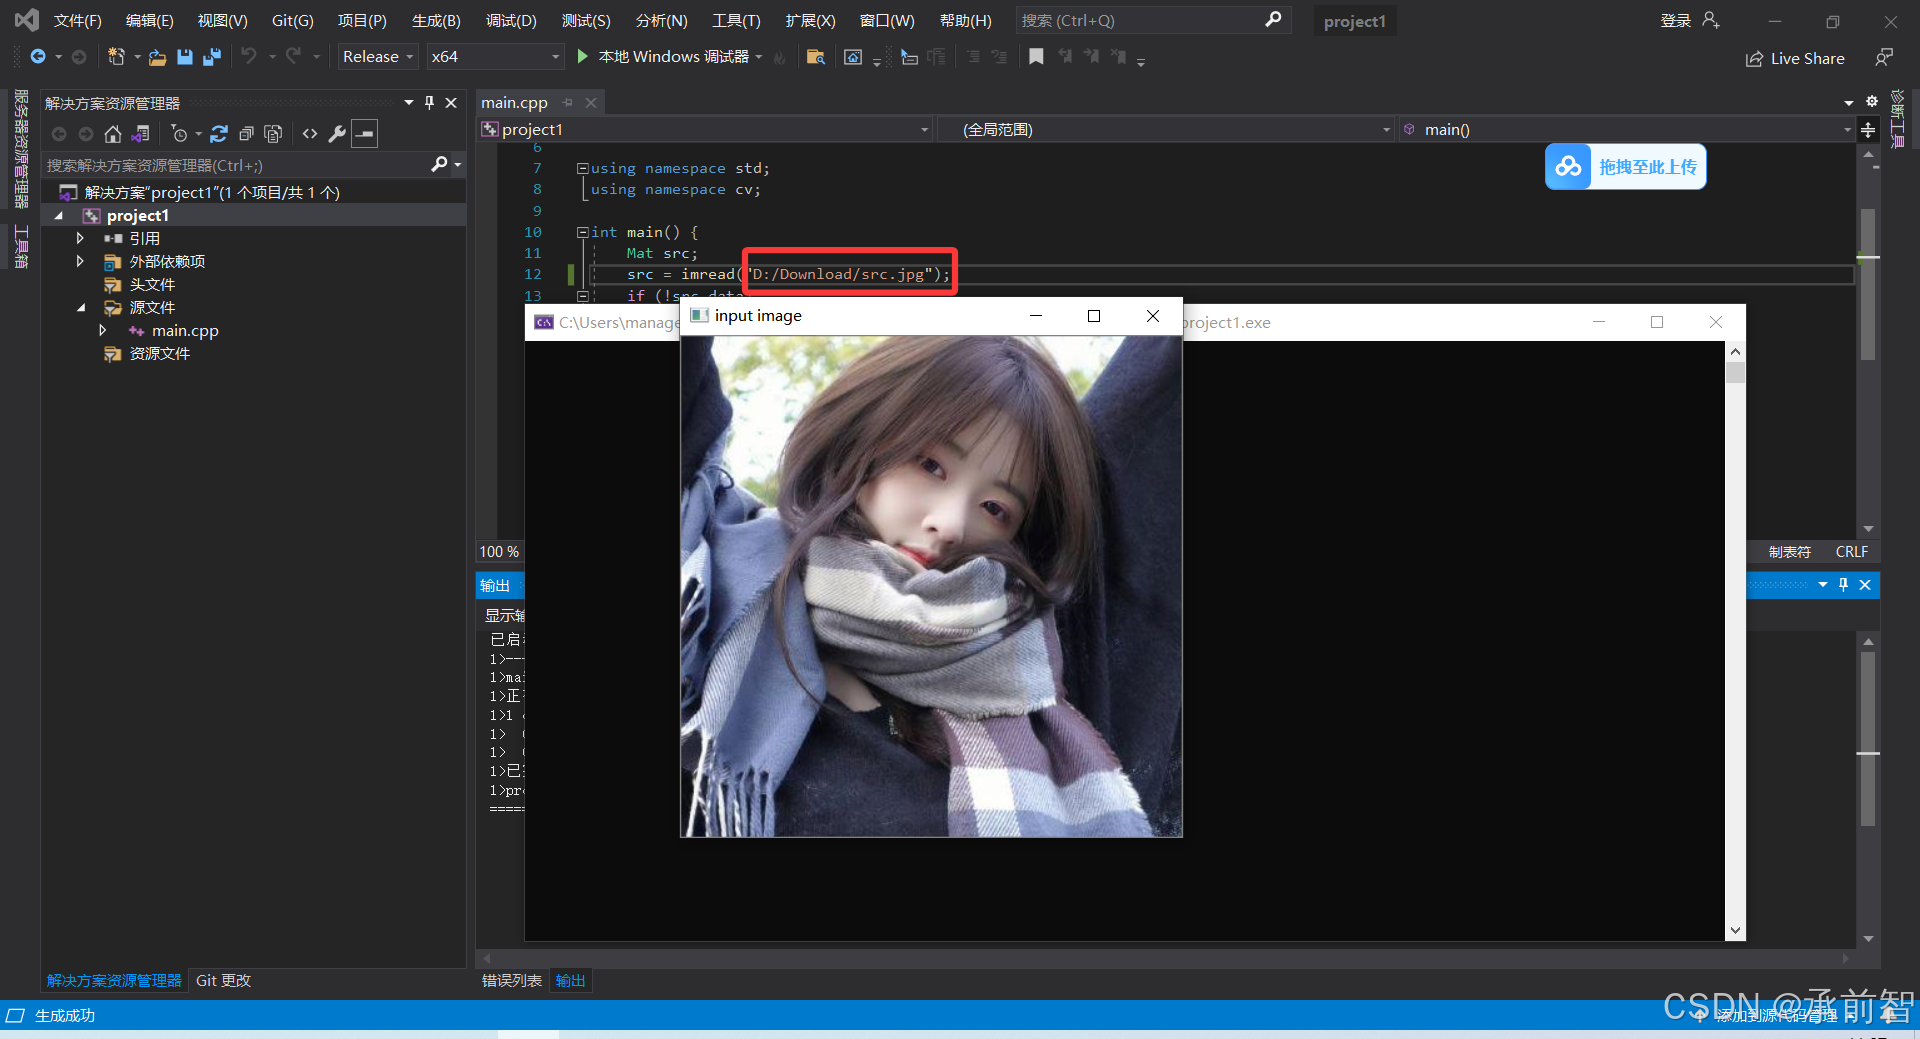Click the switch views icon in Solution Explorer
This screenshot has height=1039, width=1920.
click(x=140, y=134)
